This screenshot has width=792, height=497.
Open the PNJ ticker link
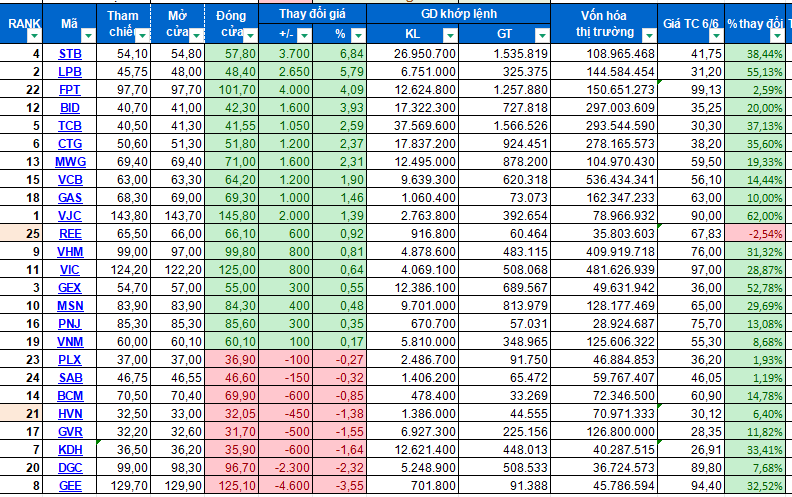[x=70, y=324]
